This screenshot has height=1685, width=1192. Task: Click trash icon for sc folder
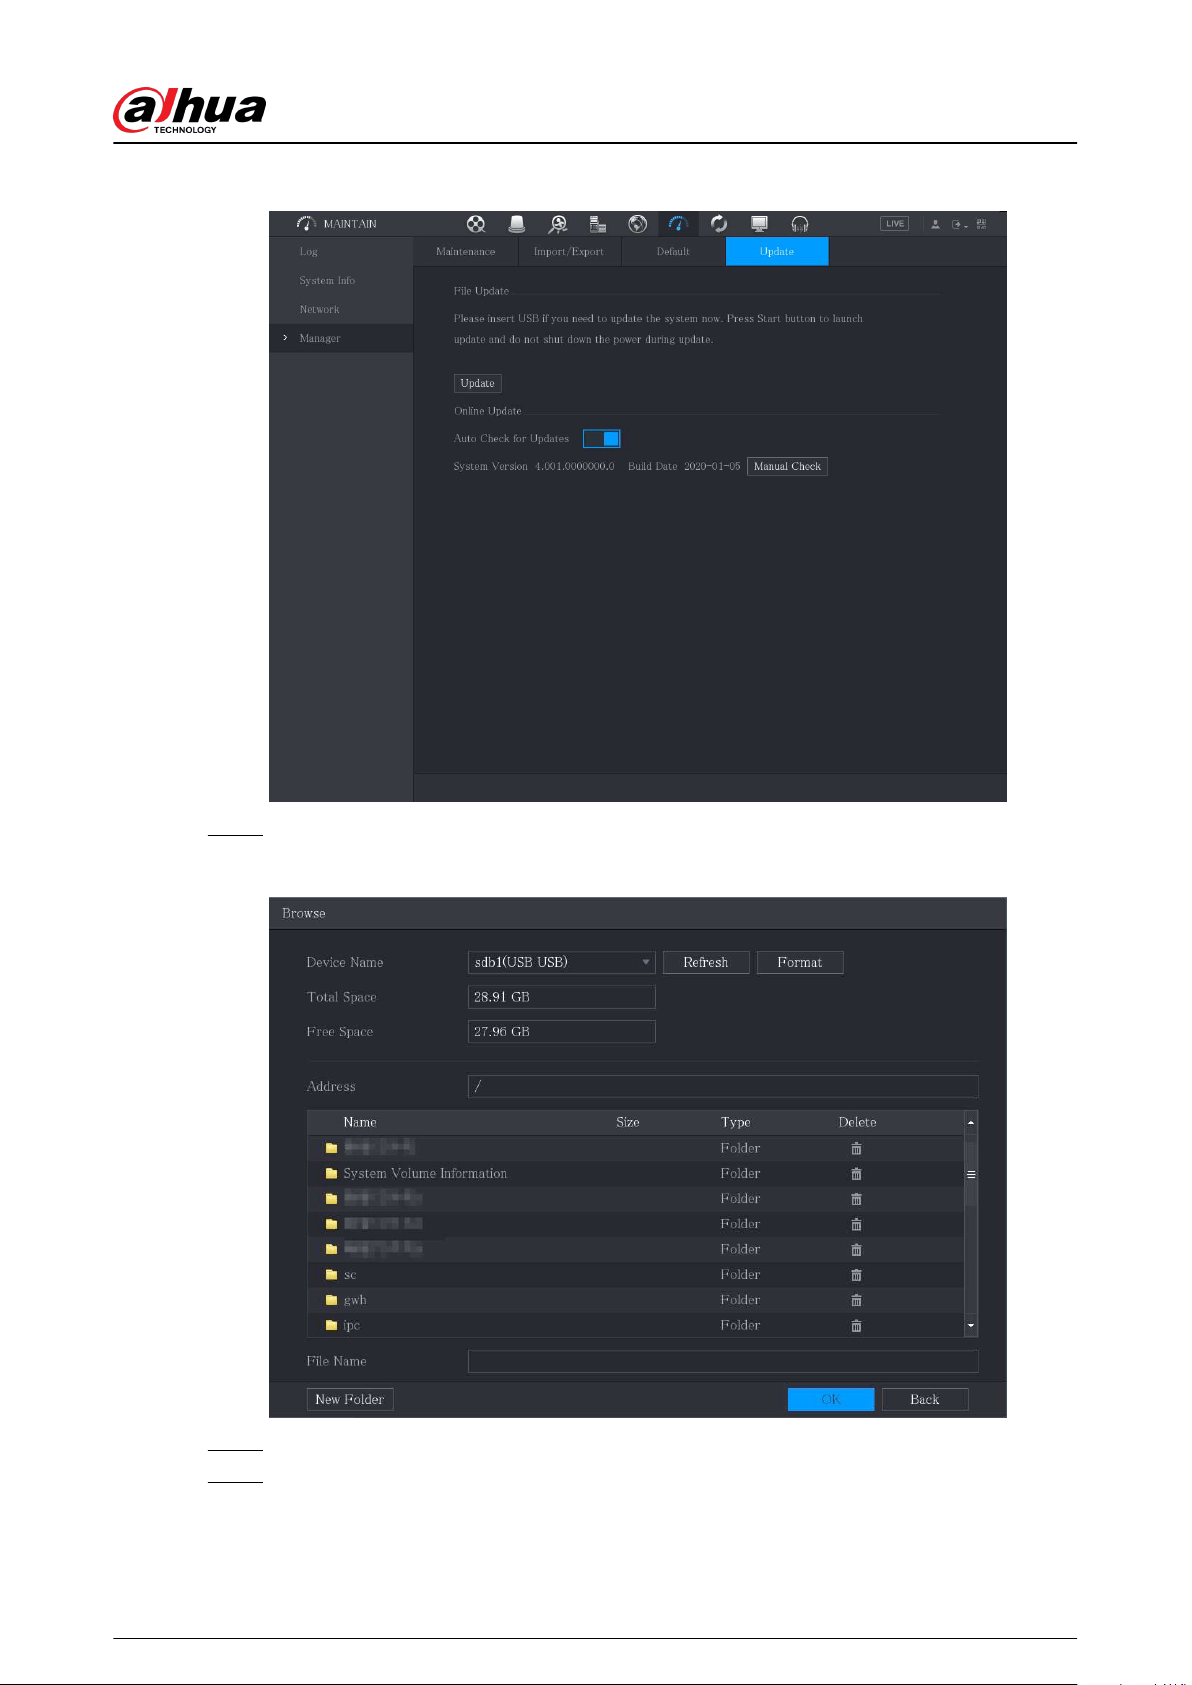(856, 1275)
